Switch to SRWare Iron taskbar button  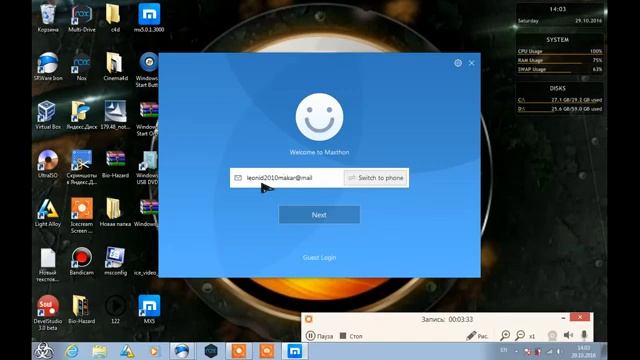click(x=181, y=351)
